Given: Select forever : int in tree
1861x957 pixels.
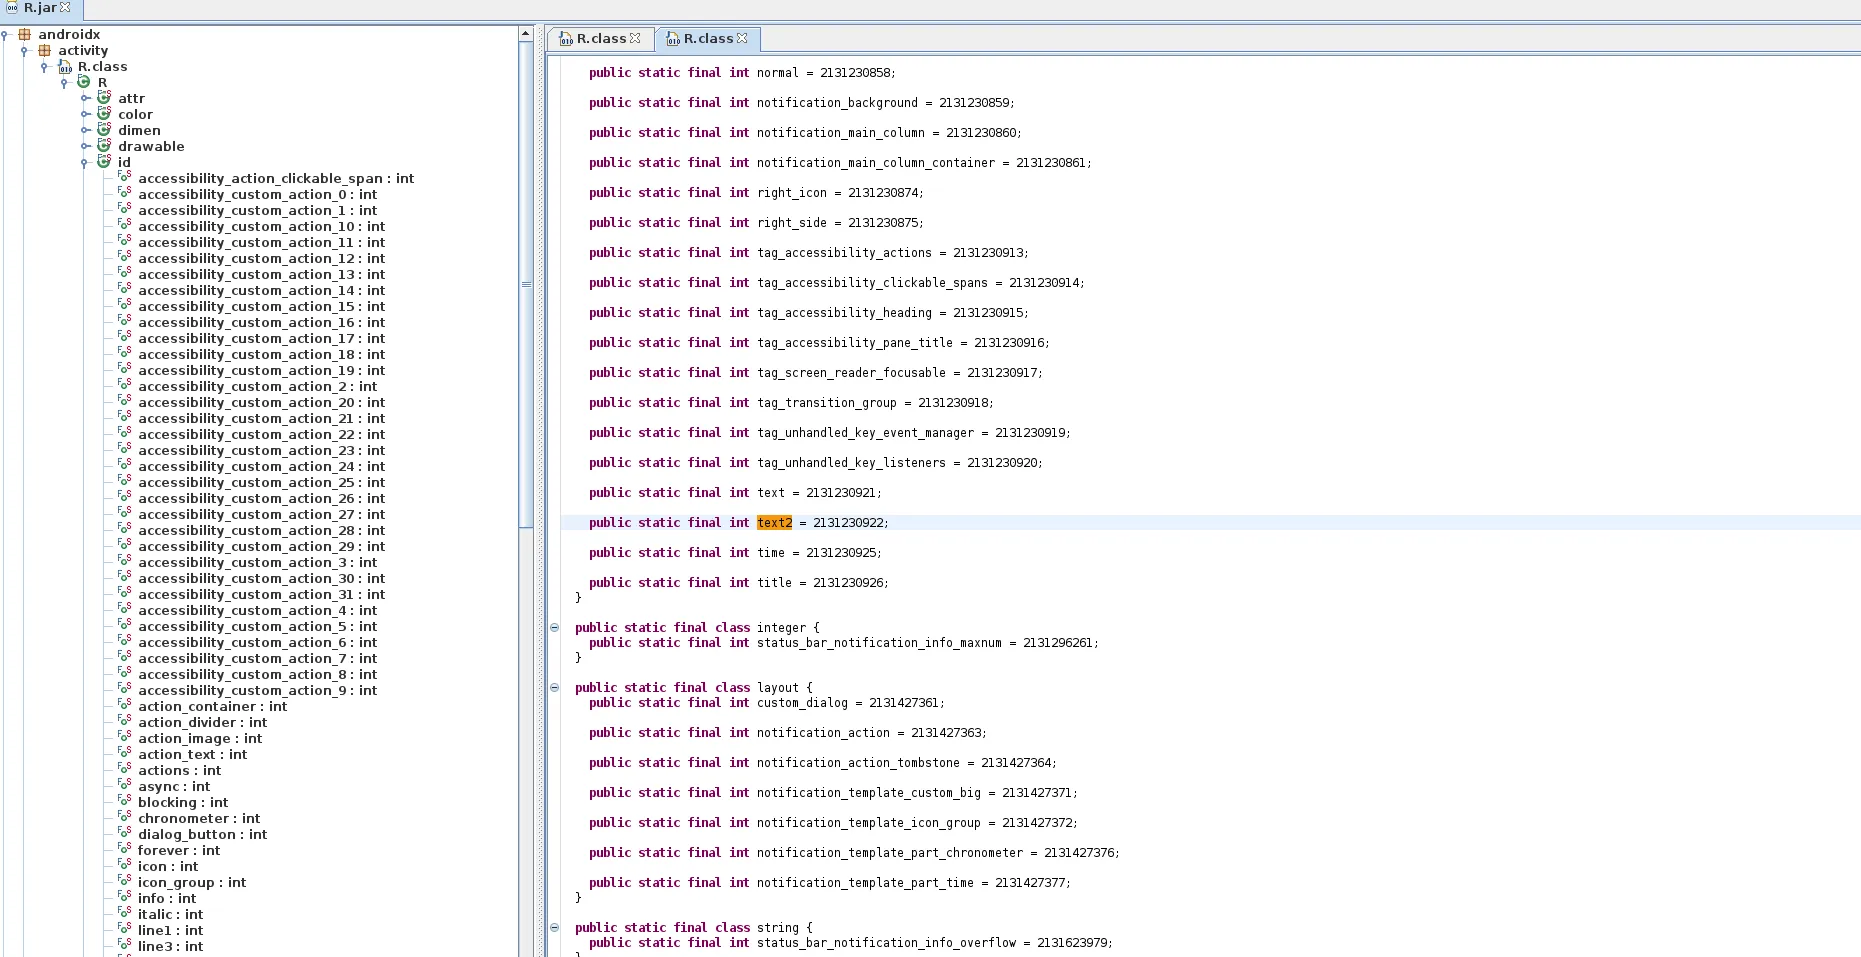Looking at the screenshot, I should pyautogui.click(x=179, y=850).
